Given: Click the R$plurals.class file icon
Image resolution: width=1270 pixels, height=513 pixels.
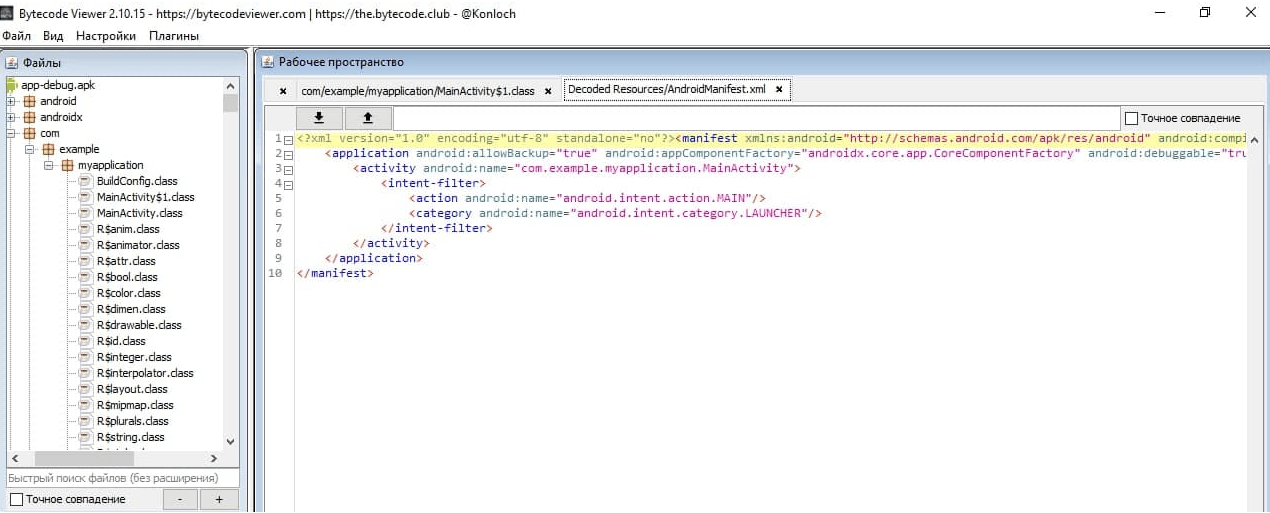Looking at the screenshot, I should tap(85, 421).
